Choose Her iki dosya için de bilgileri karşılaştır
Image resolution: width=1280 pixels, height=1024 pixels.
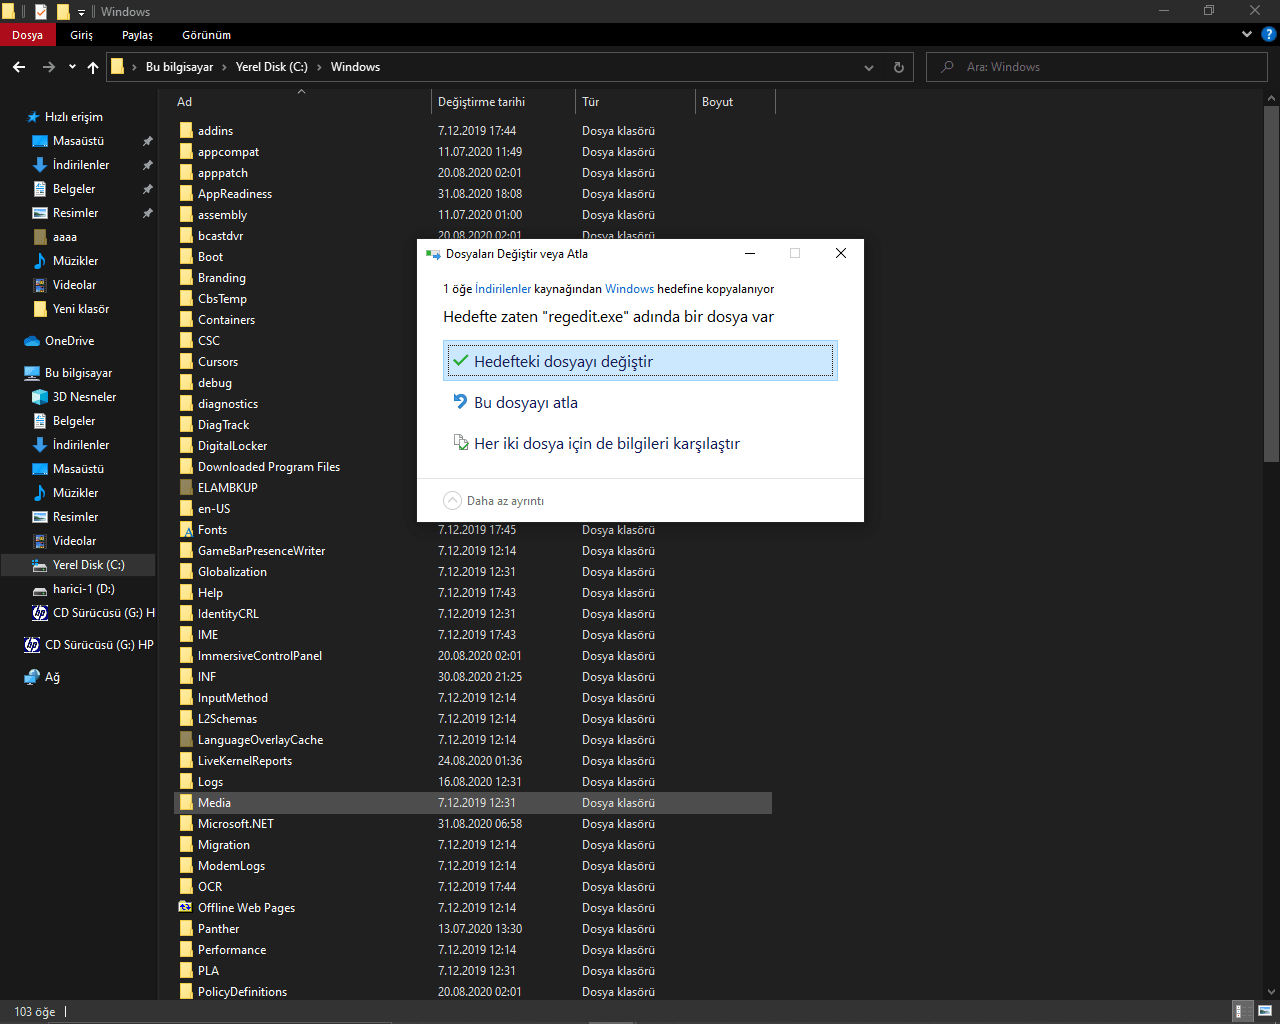[x=640, y=444]
